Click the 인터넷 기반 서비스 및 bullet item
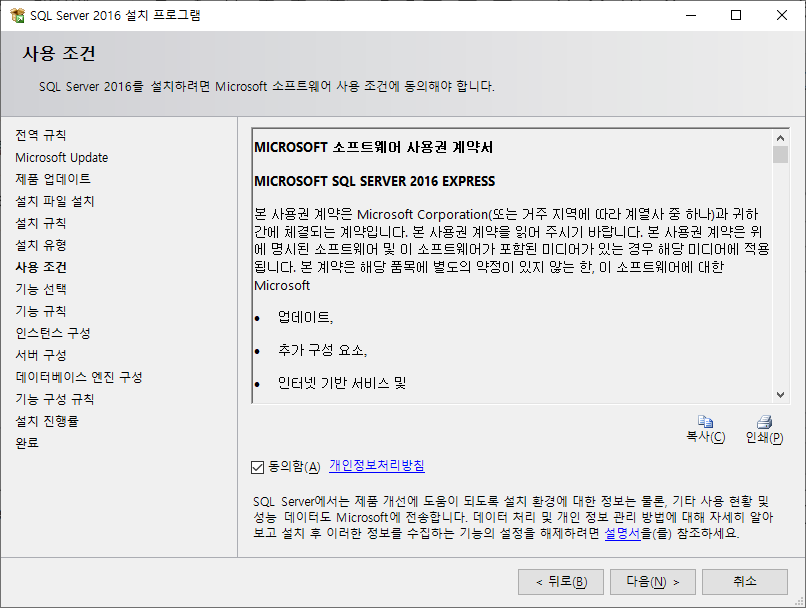Screen dimensions: 806x608 point(342,383)
